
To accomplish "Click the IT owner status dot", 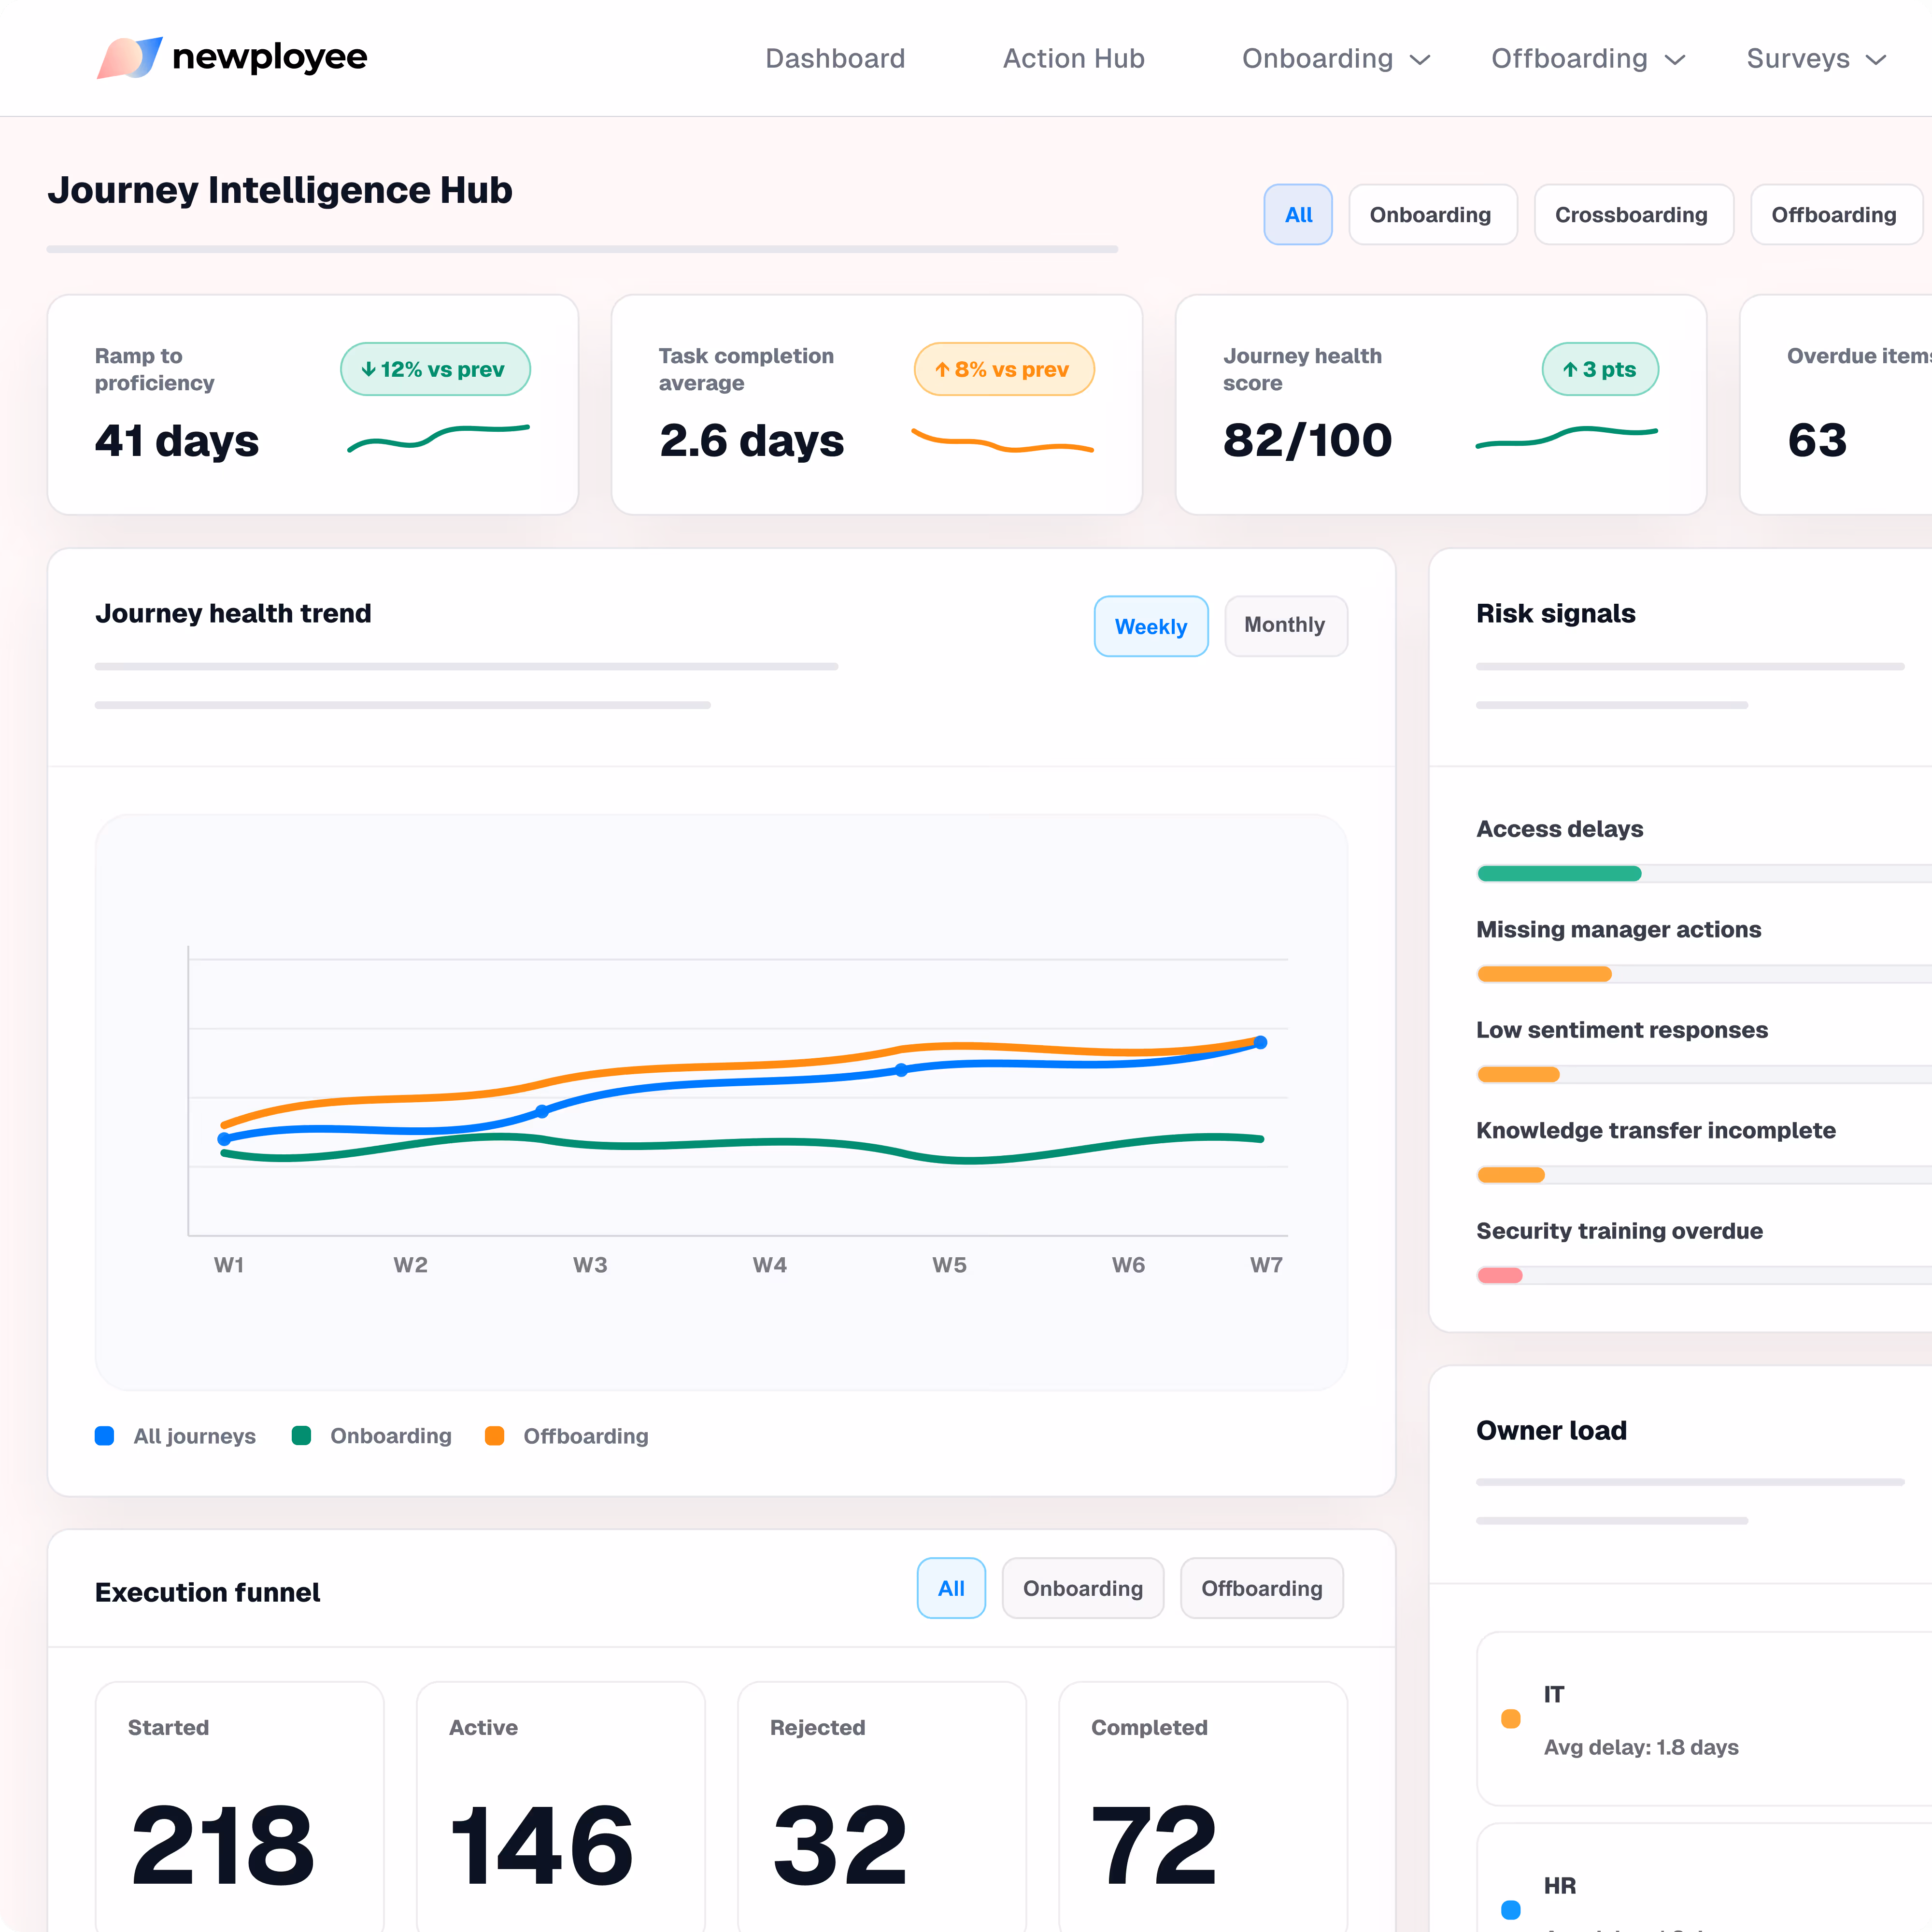I will coord(1511,1718).
